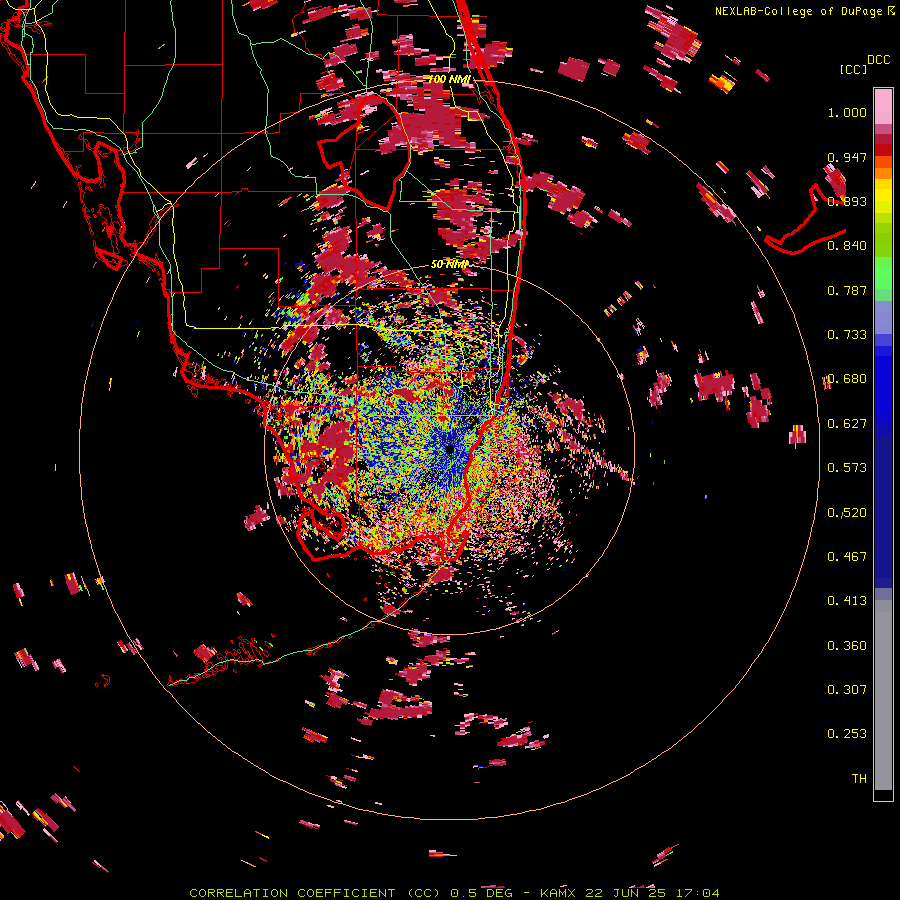This screenshot has width=900, height=900.
Task: Click the 0.840 color scale value
Action: point(847,246)
